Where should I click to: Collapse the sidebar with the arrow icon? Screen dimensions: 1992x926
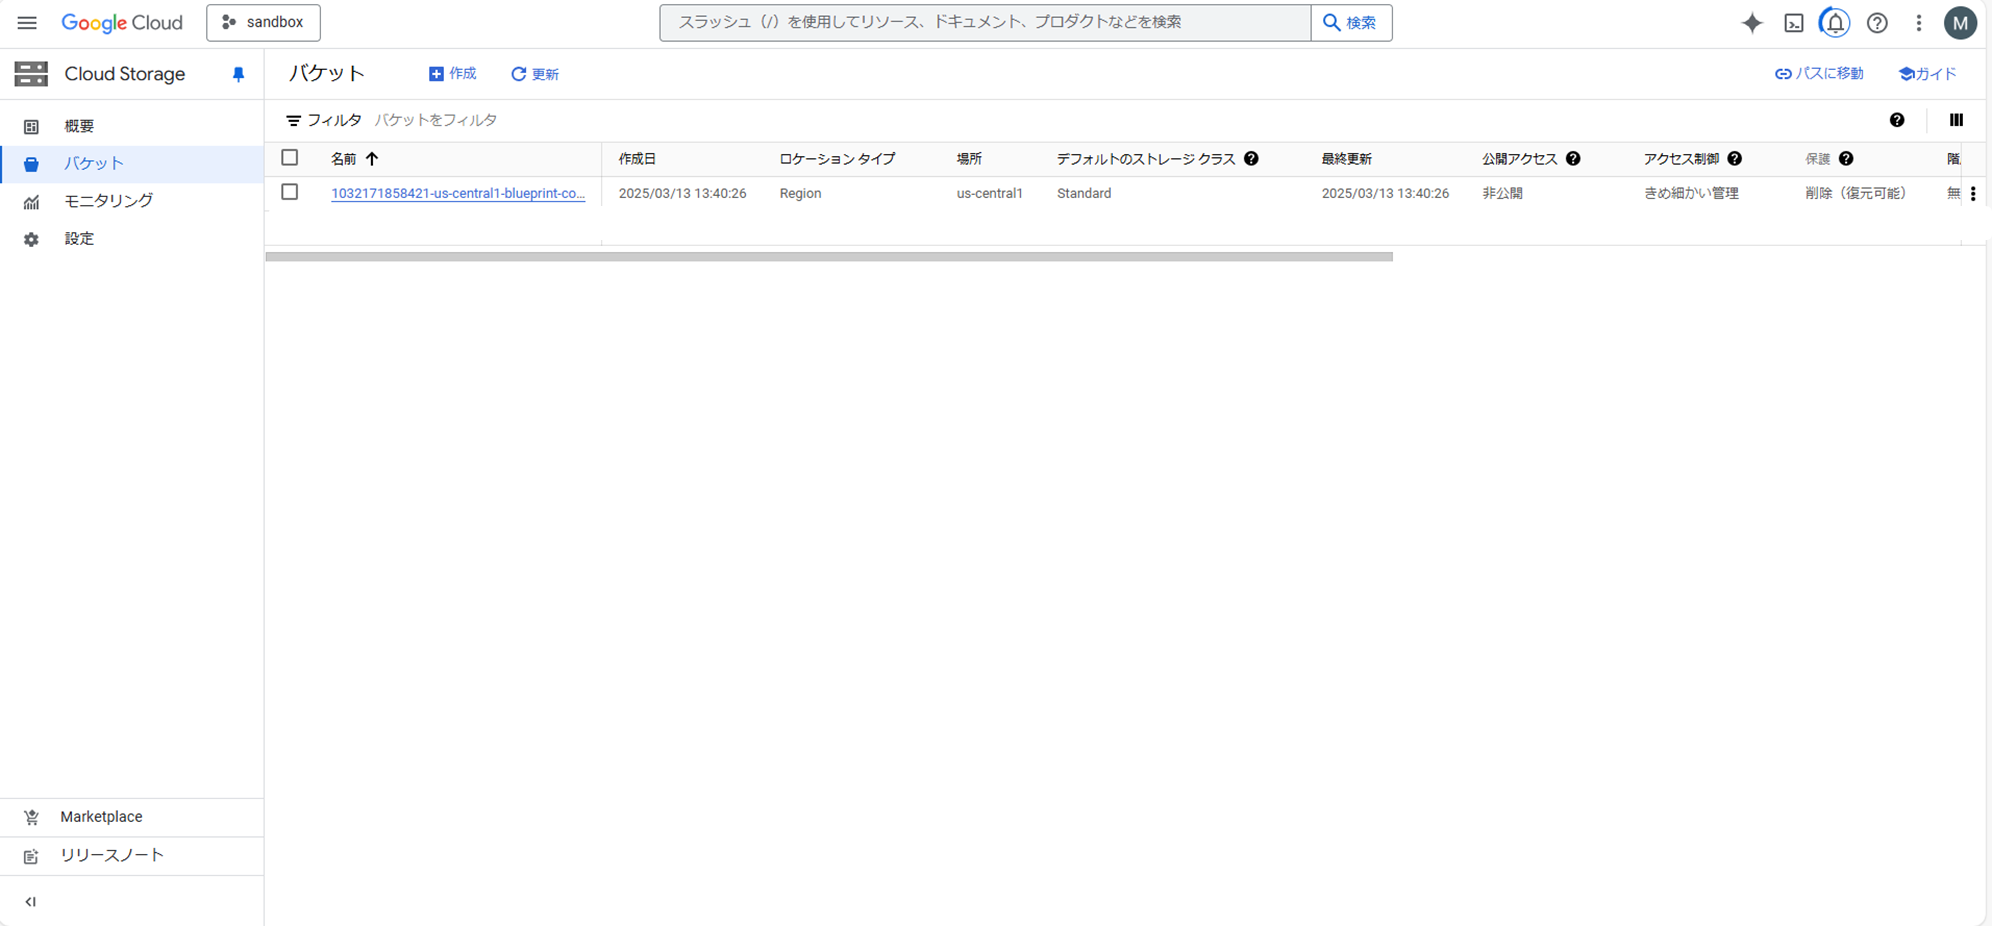(31, 902)
